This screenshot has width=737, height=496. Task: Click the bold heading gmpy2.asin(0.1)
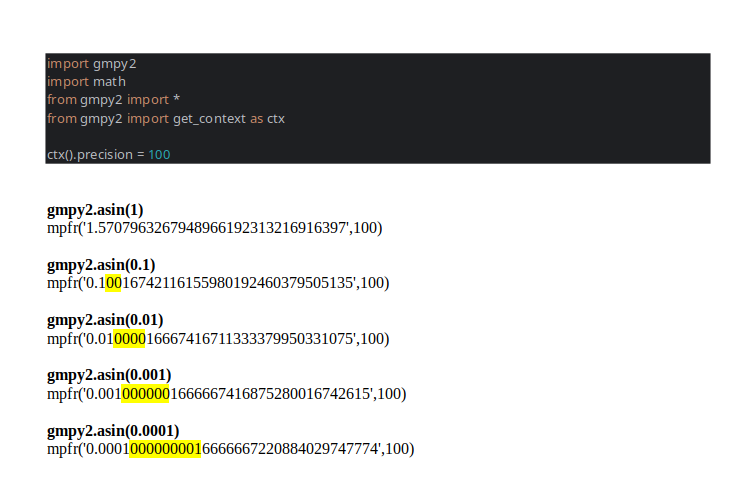(x=101, y=265)
